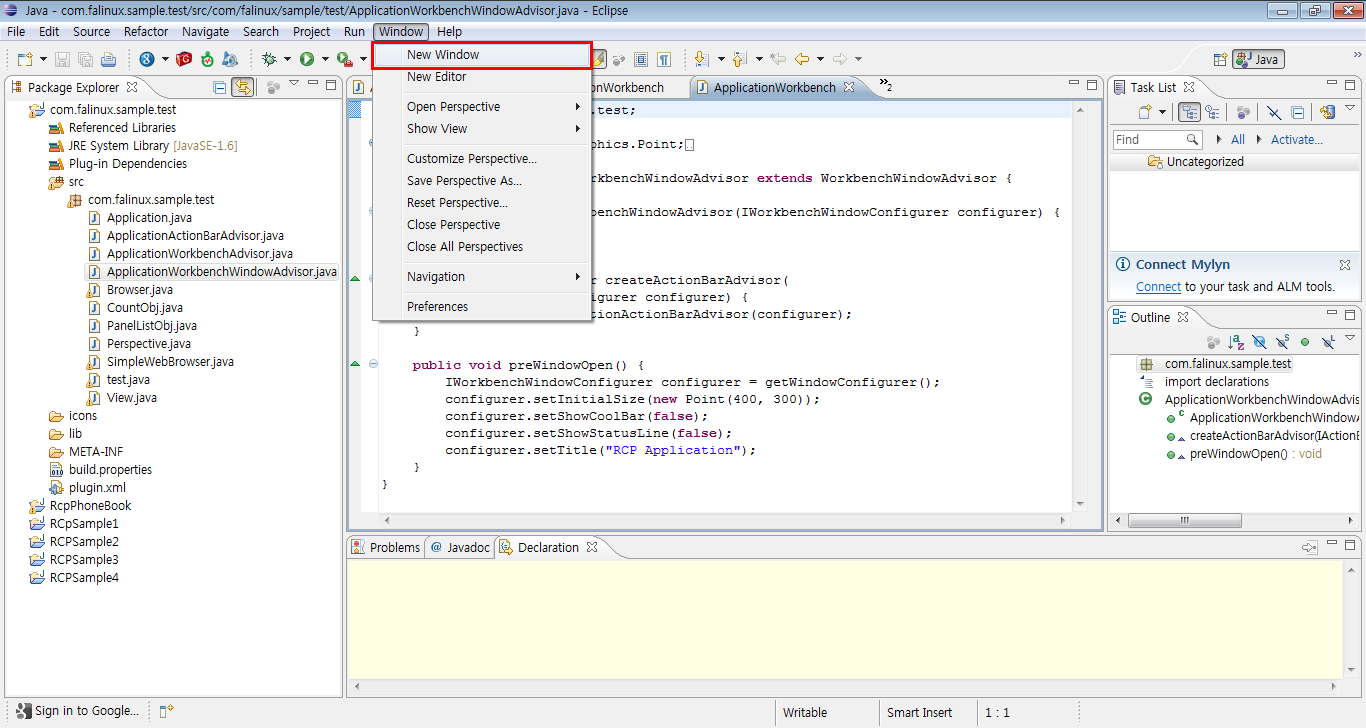1366x728 pixels.
Task: Click the Next Annotation arrow icon
Action: 701,59
